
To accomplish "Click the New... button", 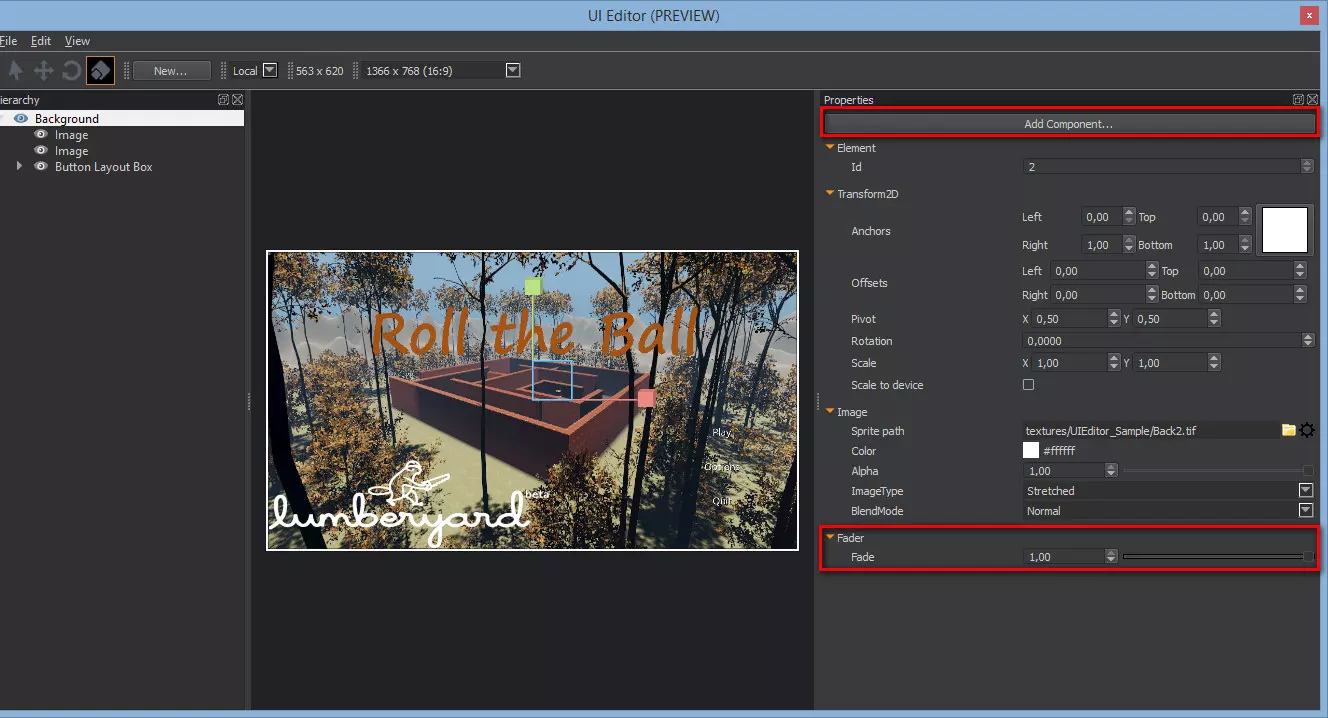I will click(171, 71).
